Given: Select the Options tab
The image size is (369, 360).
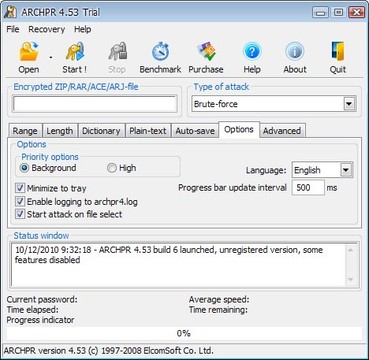Looking at the screenshot, I should [x=239, y=130].
